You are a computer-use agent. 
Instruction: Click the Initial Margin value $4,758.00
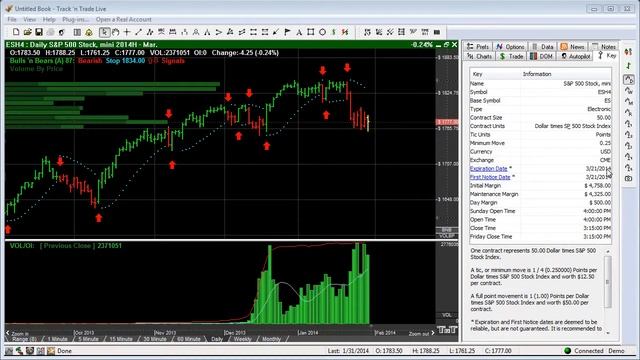(598, 186)
